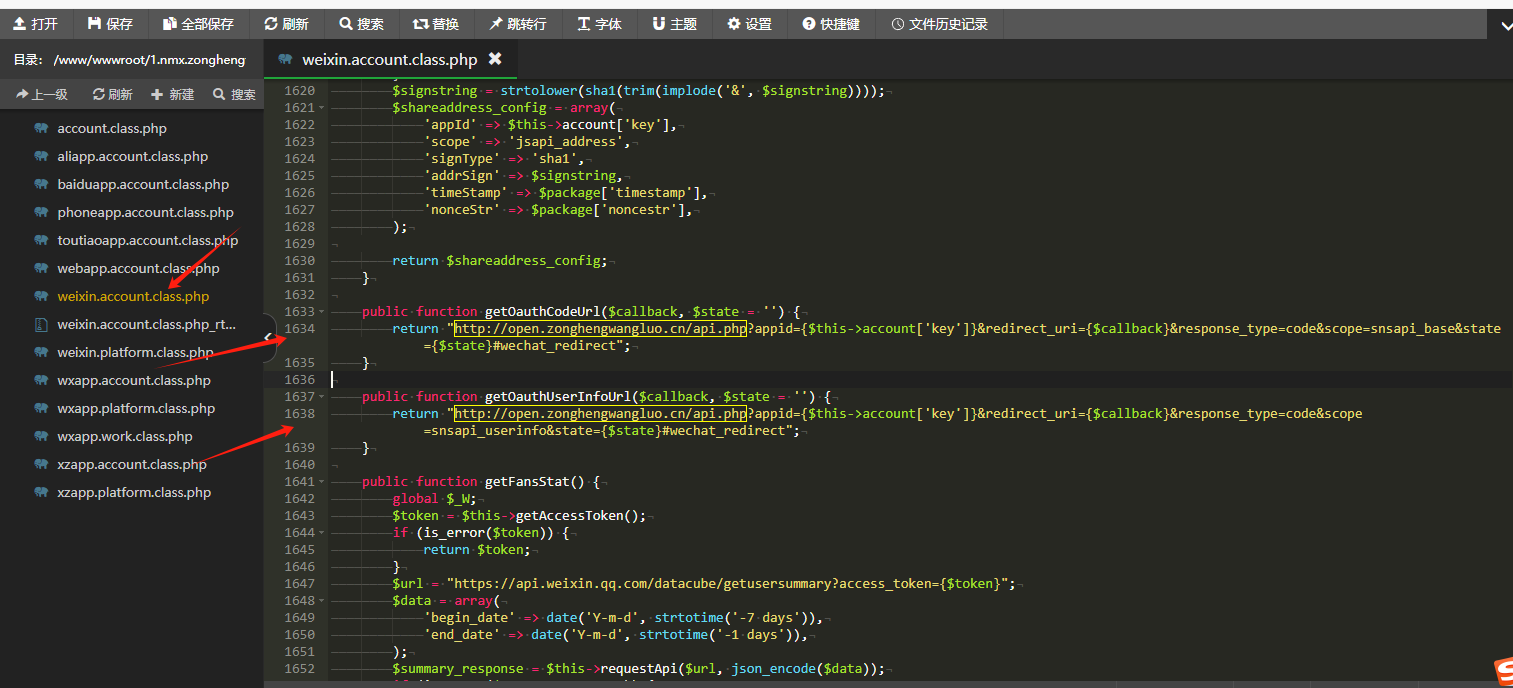Click the 打开 (open) toolbar button
The height and width of the screenshot is (688, 1513).
tap(36, 24)
